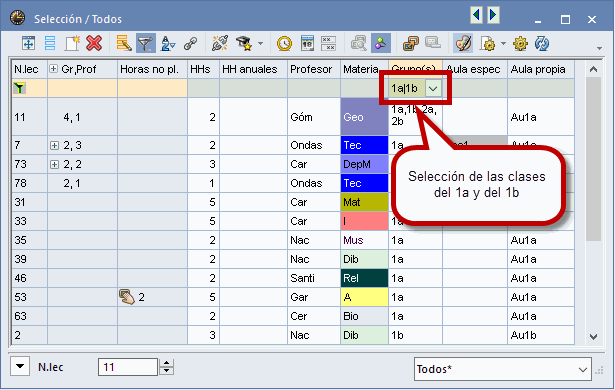Click the clock timetable icon
615x390 pixels.
(284, 44)
